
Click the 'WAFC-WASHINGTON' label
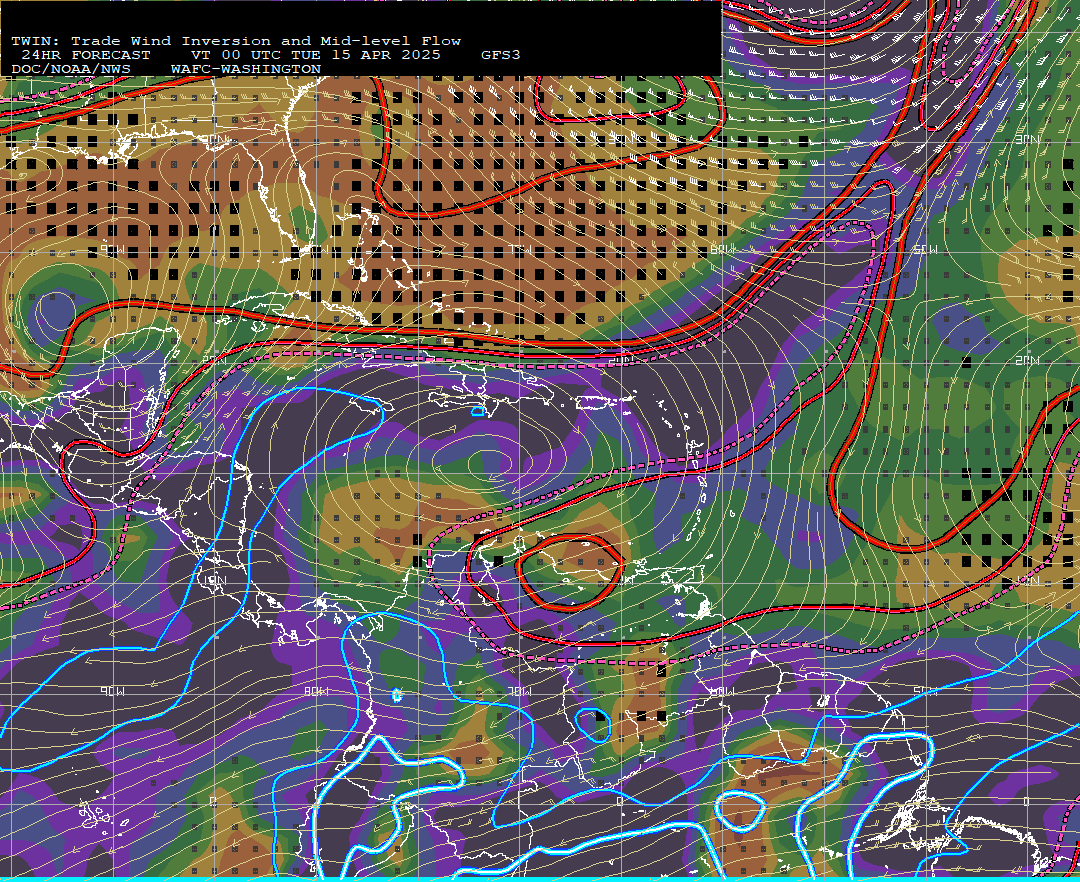tap(246, 70)
